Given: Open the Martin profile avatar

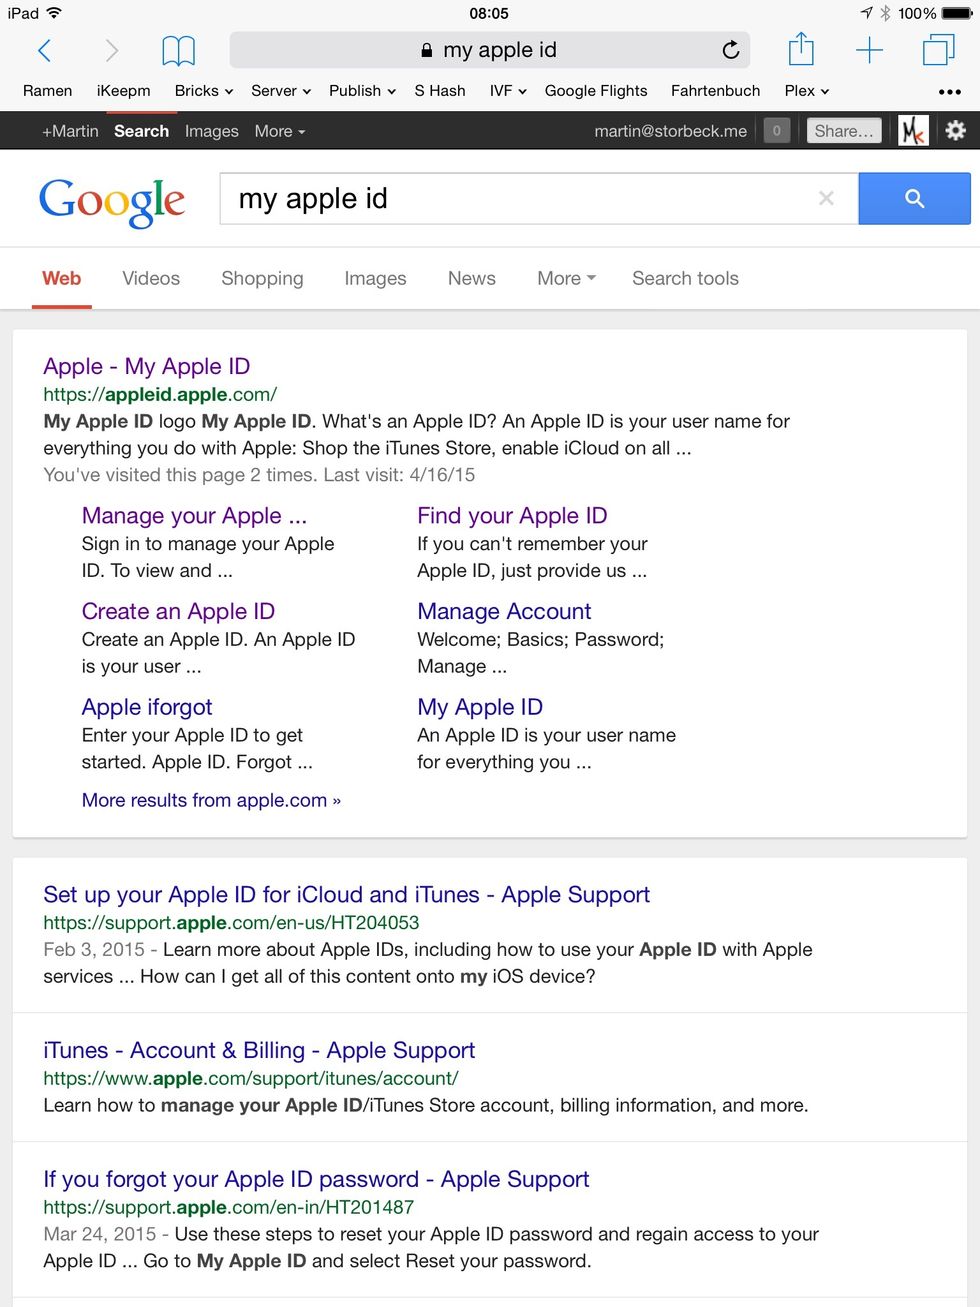Looking at the screenshot, I should (913, 130).
